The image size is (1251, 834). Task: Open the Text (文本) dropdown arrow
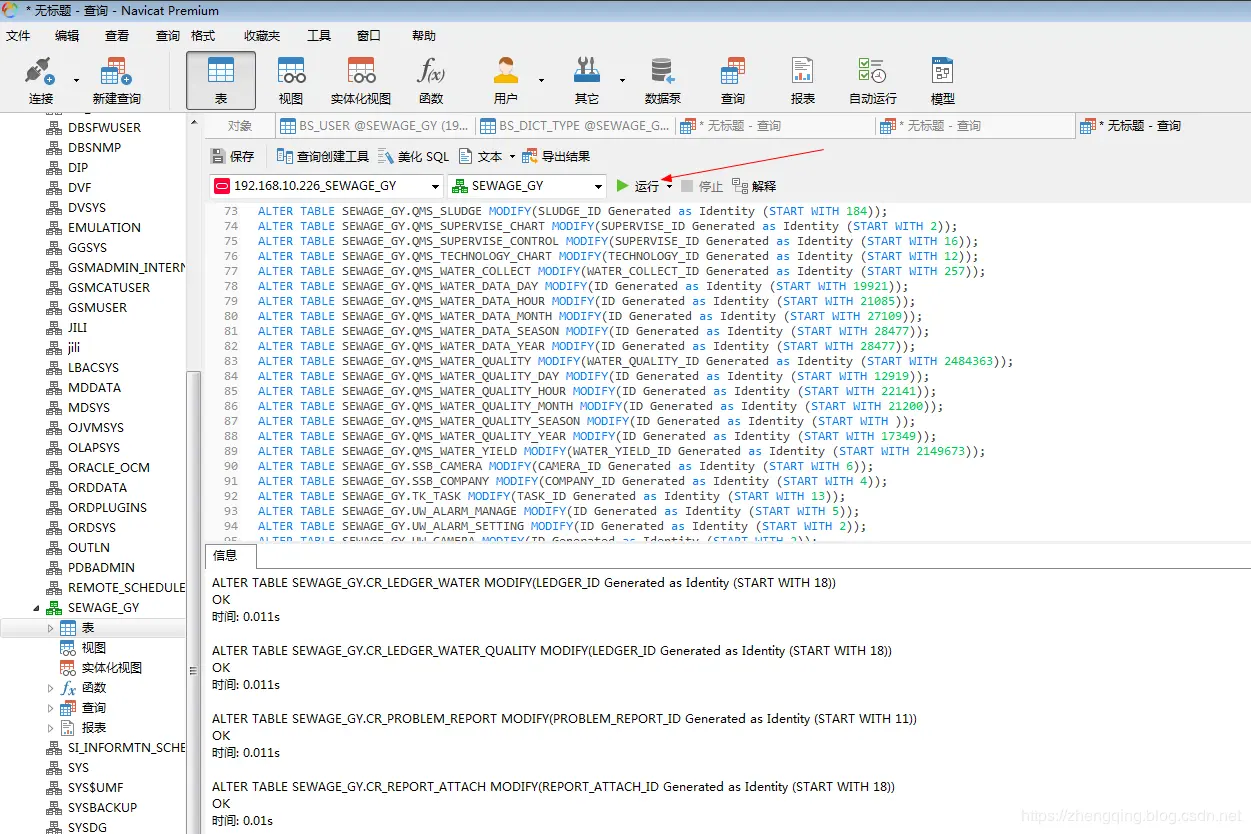(x=512, y=157)
